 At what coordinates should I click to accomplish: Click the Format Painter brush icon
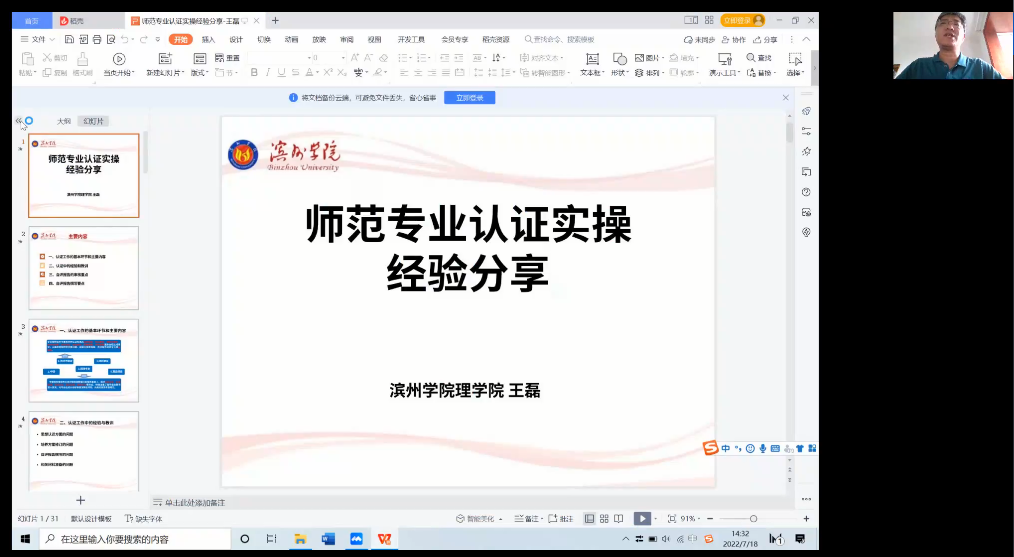83,59
